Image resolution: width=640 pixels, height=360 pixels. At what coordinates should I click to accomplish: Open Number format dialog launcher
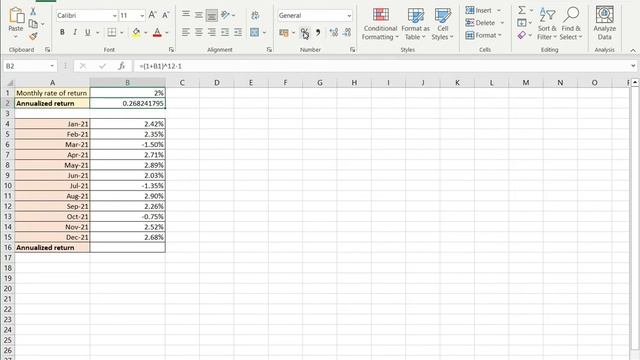pos(352,49)
